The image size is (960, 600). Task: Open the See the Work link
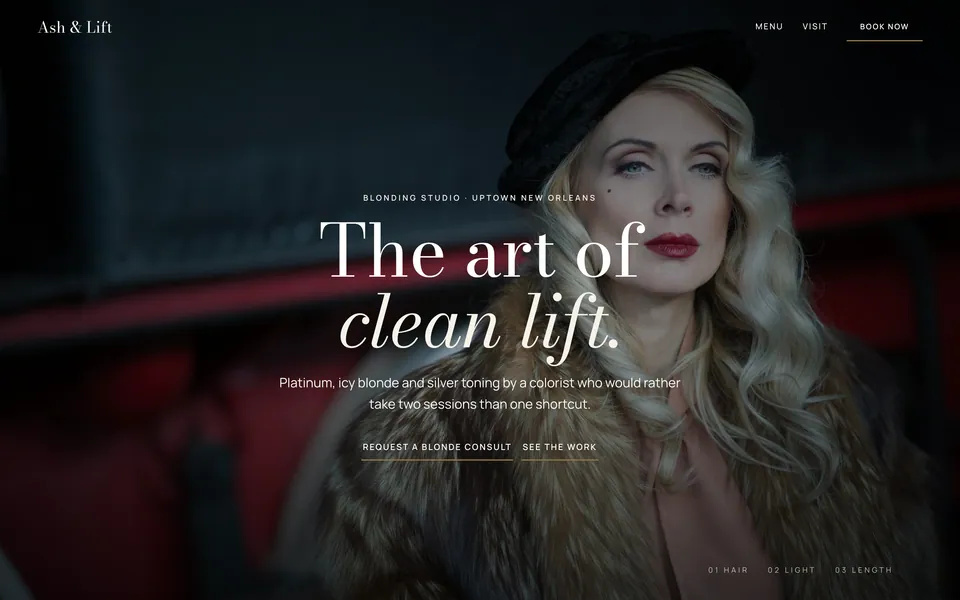pyautogui.click(x=559, y=448)
